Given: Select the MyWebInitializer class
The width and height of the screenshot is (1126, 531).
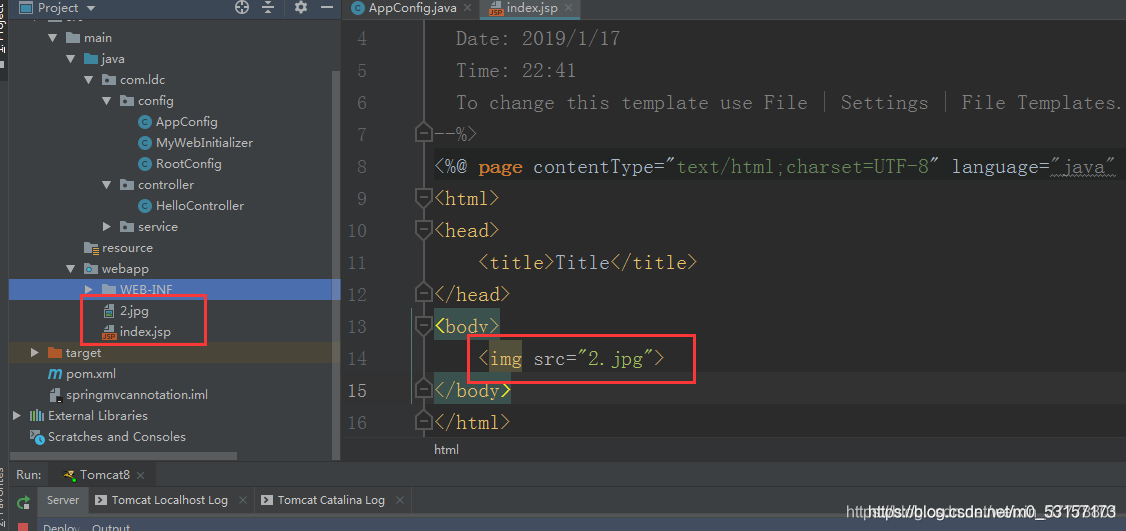Looking at the screenshot, I should click(x=204, y=143).
